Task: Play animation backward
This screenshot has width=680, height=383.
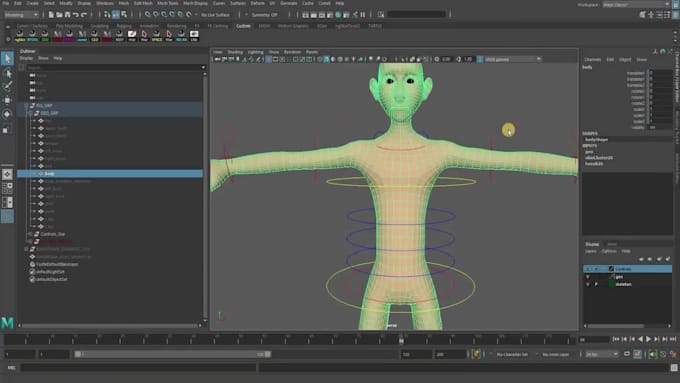Action: (x=641, y=339)
